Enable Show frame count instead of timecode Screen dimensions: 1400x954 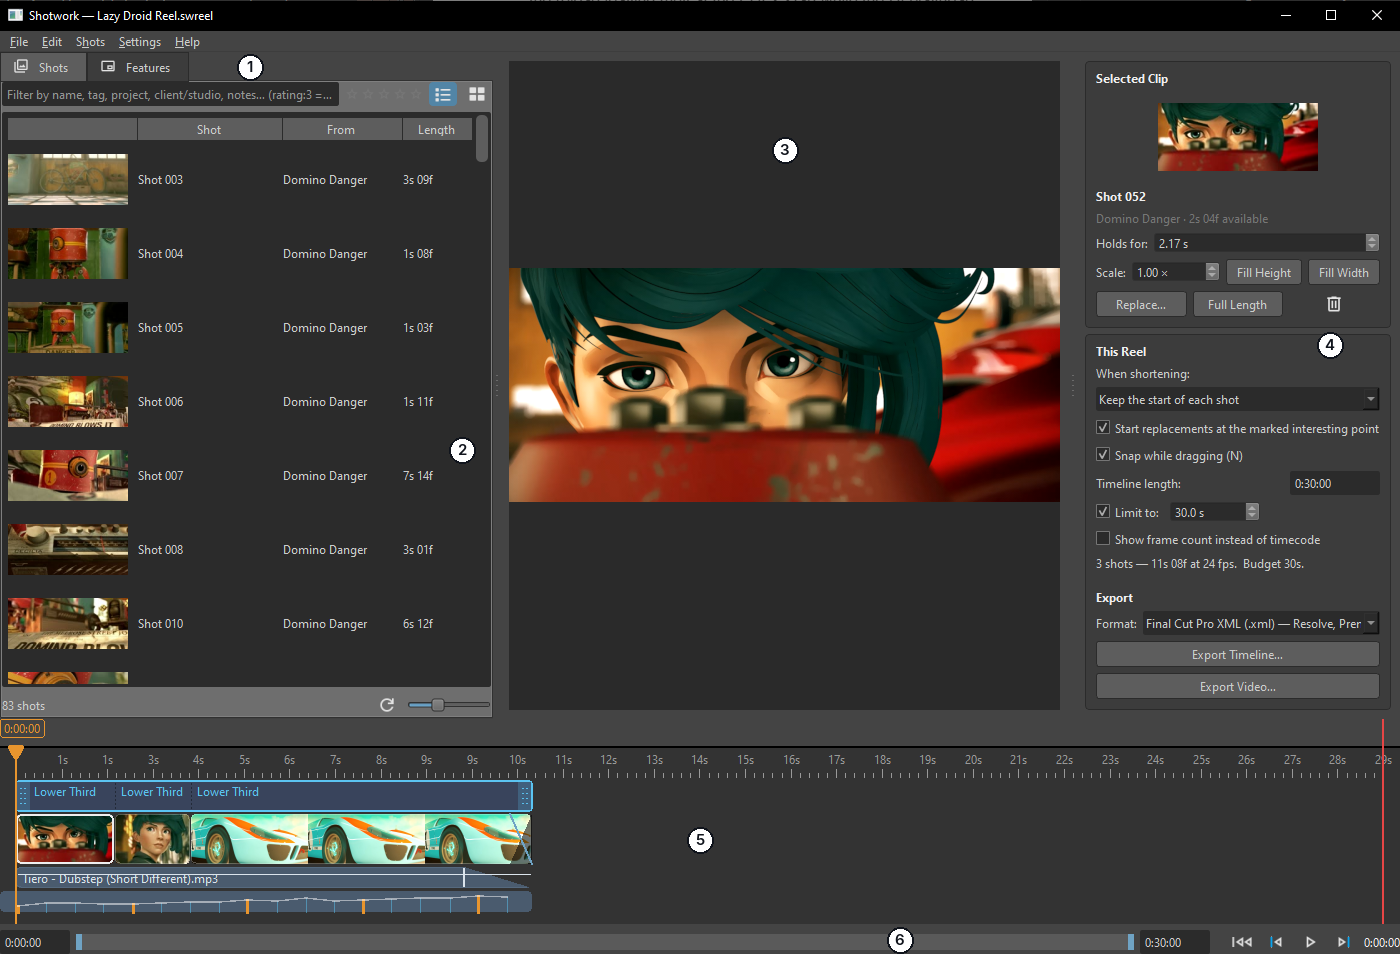(x=1103, y=539)
